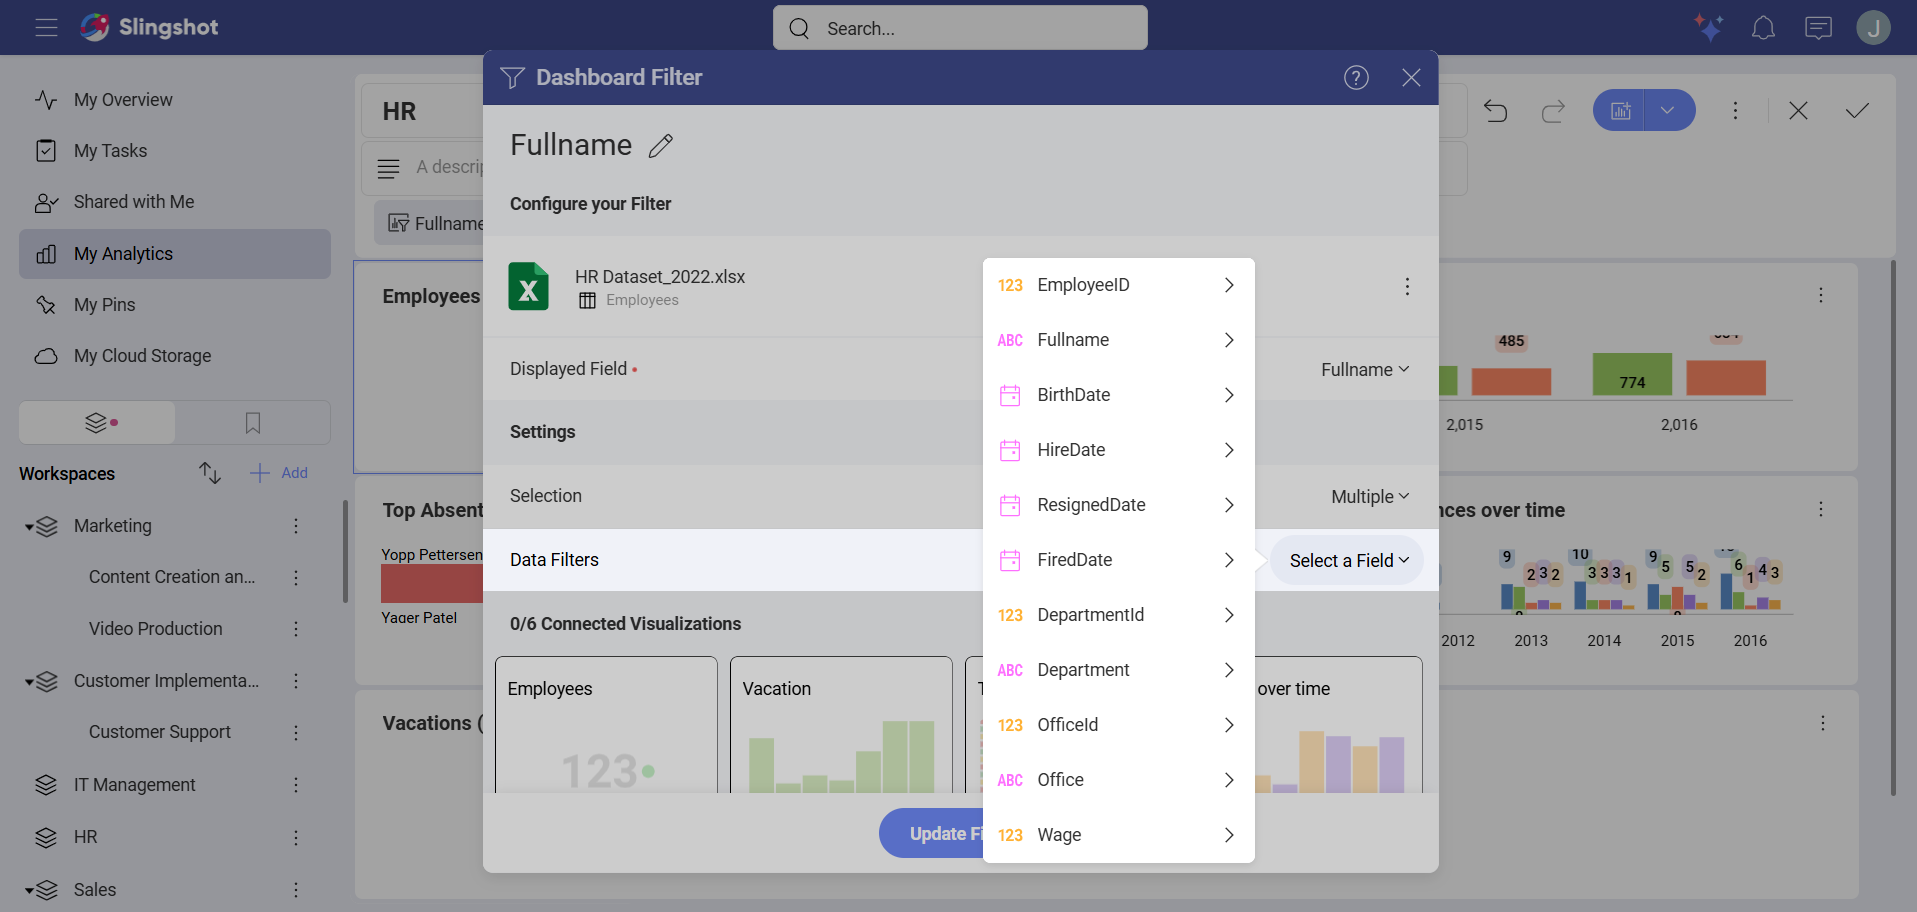Image resolution: width=1917 pixels, height=912 pixels.
Task: Add a visualization with the chart button
Action: coord(1620,111)
